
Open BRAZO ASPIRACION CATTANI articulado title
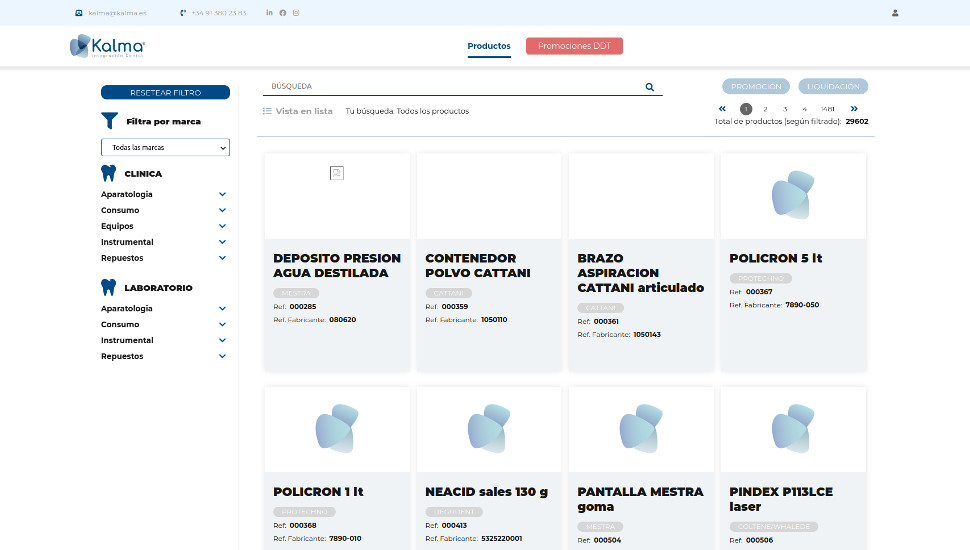[x=641, y=273]
